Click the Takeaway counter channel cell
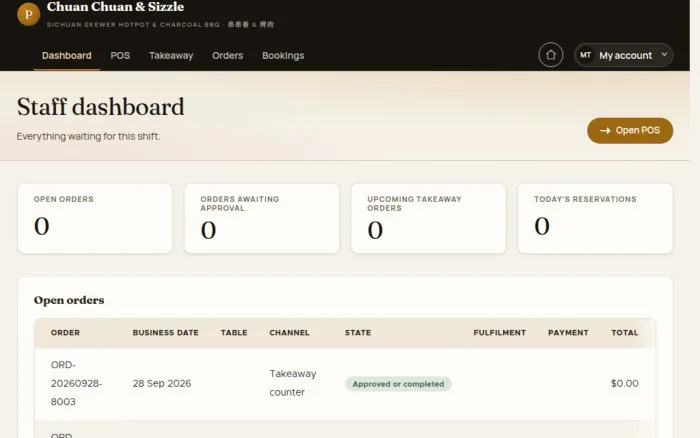Screen dimensions: 700x438 point(292,383)
